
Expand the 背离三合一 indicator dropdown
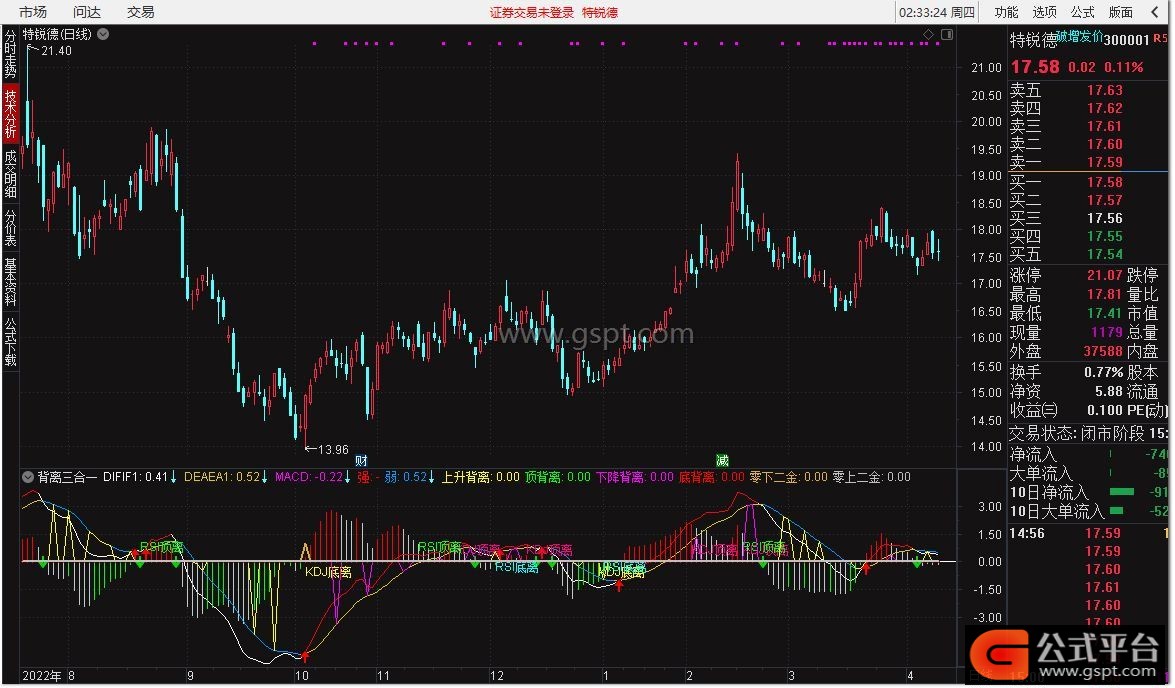[28, 477]
